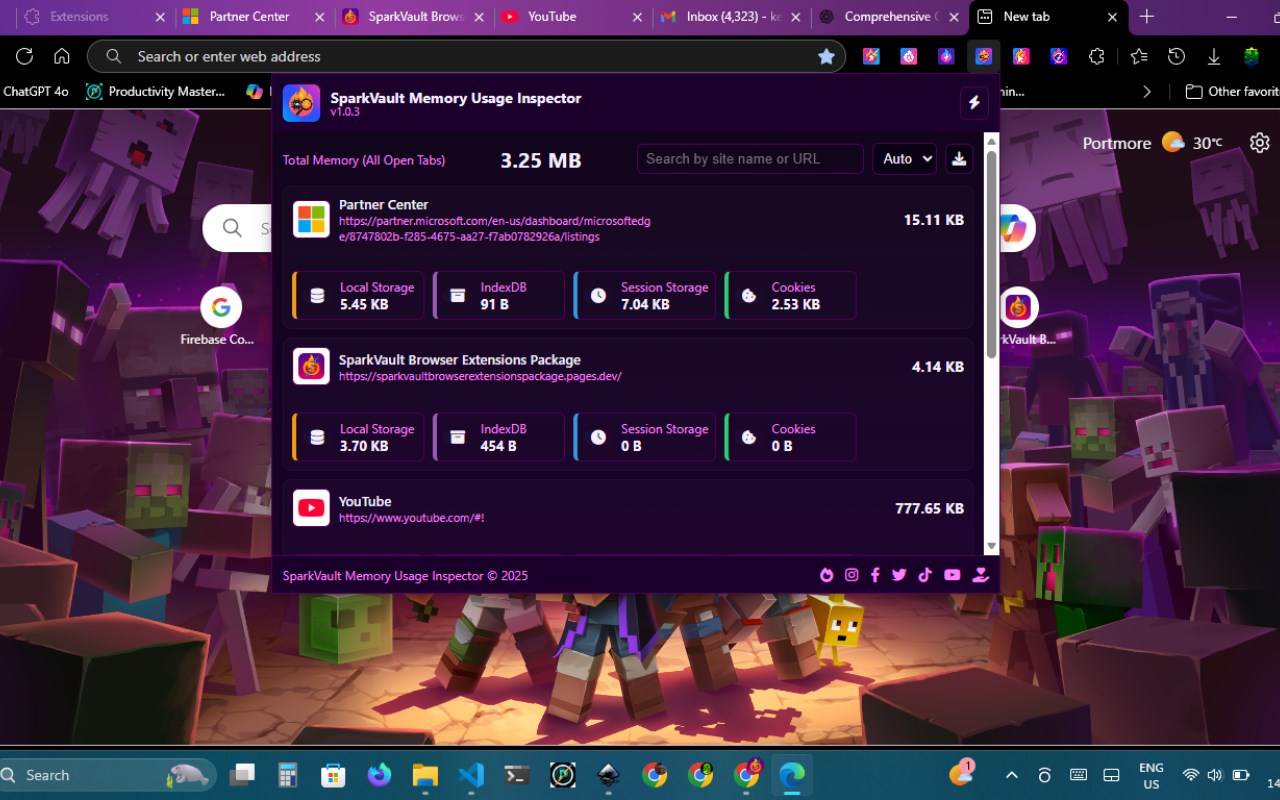
Task: Open the Twitter footer icon
Action: (x=899, y=575)
